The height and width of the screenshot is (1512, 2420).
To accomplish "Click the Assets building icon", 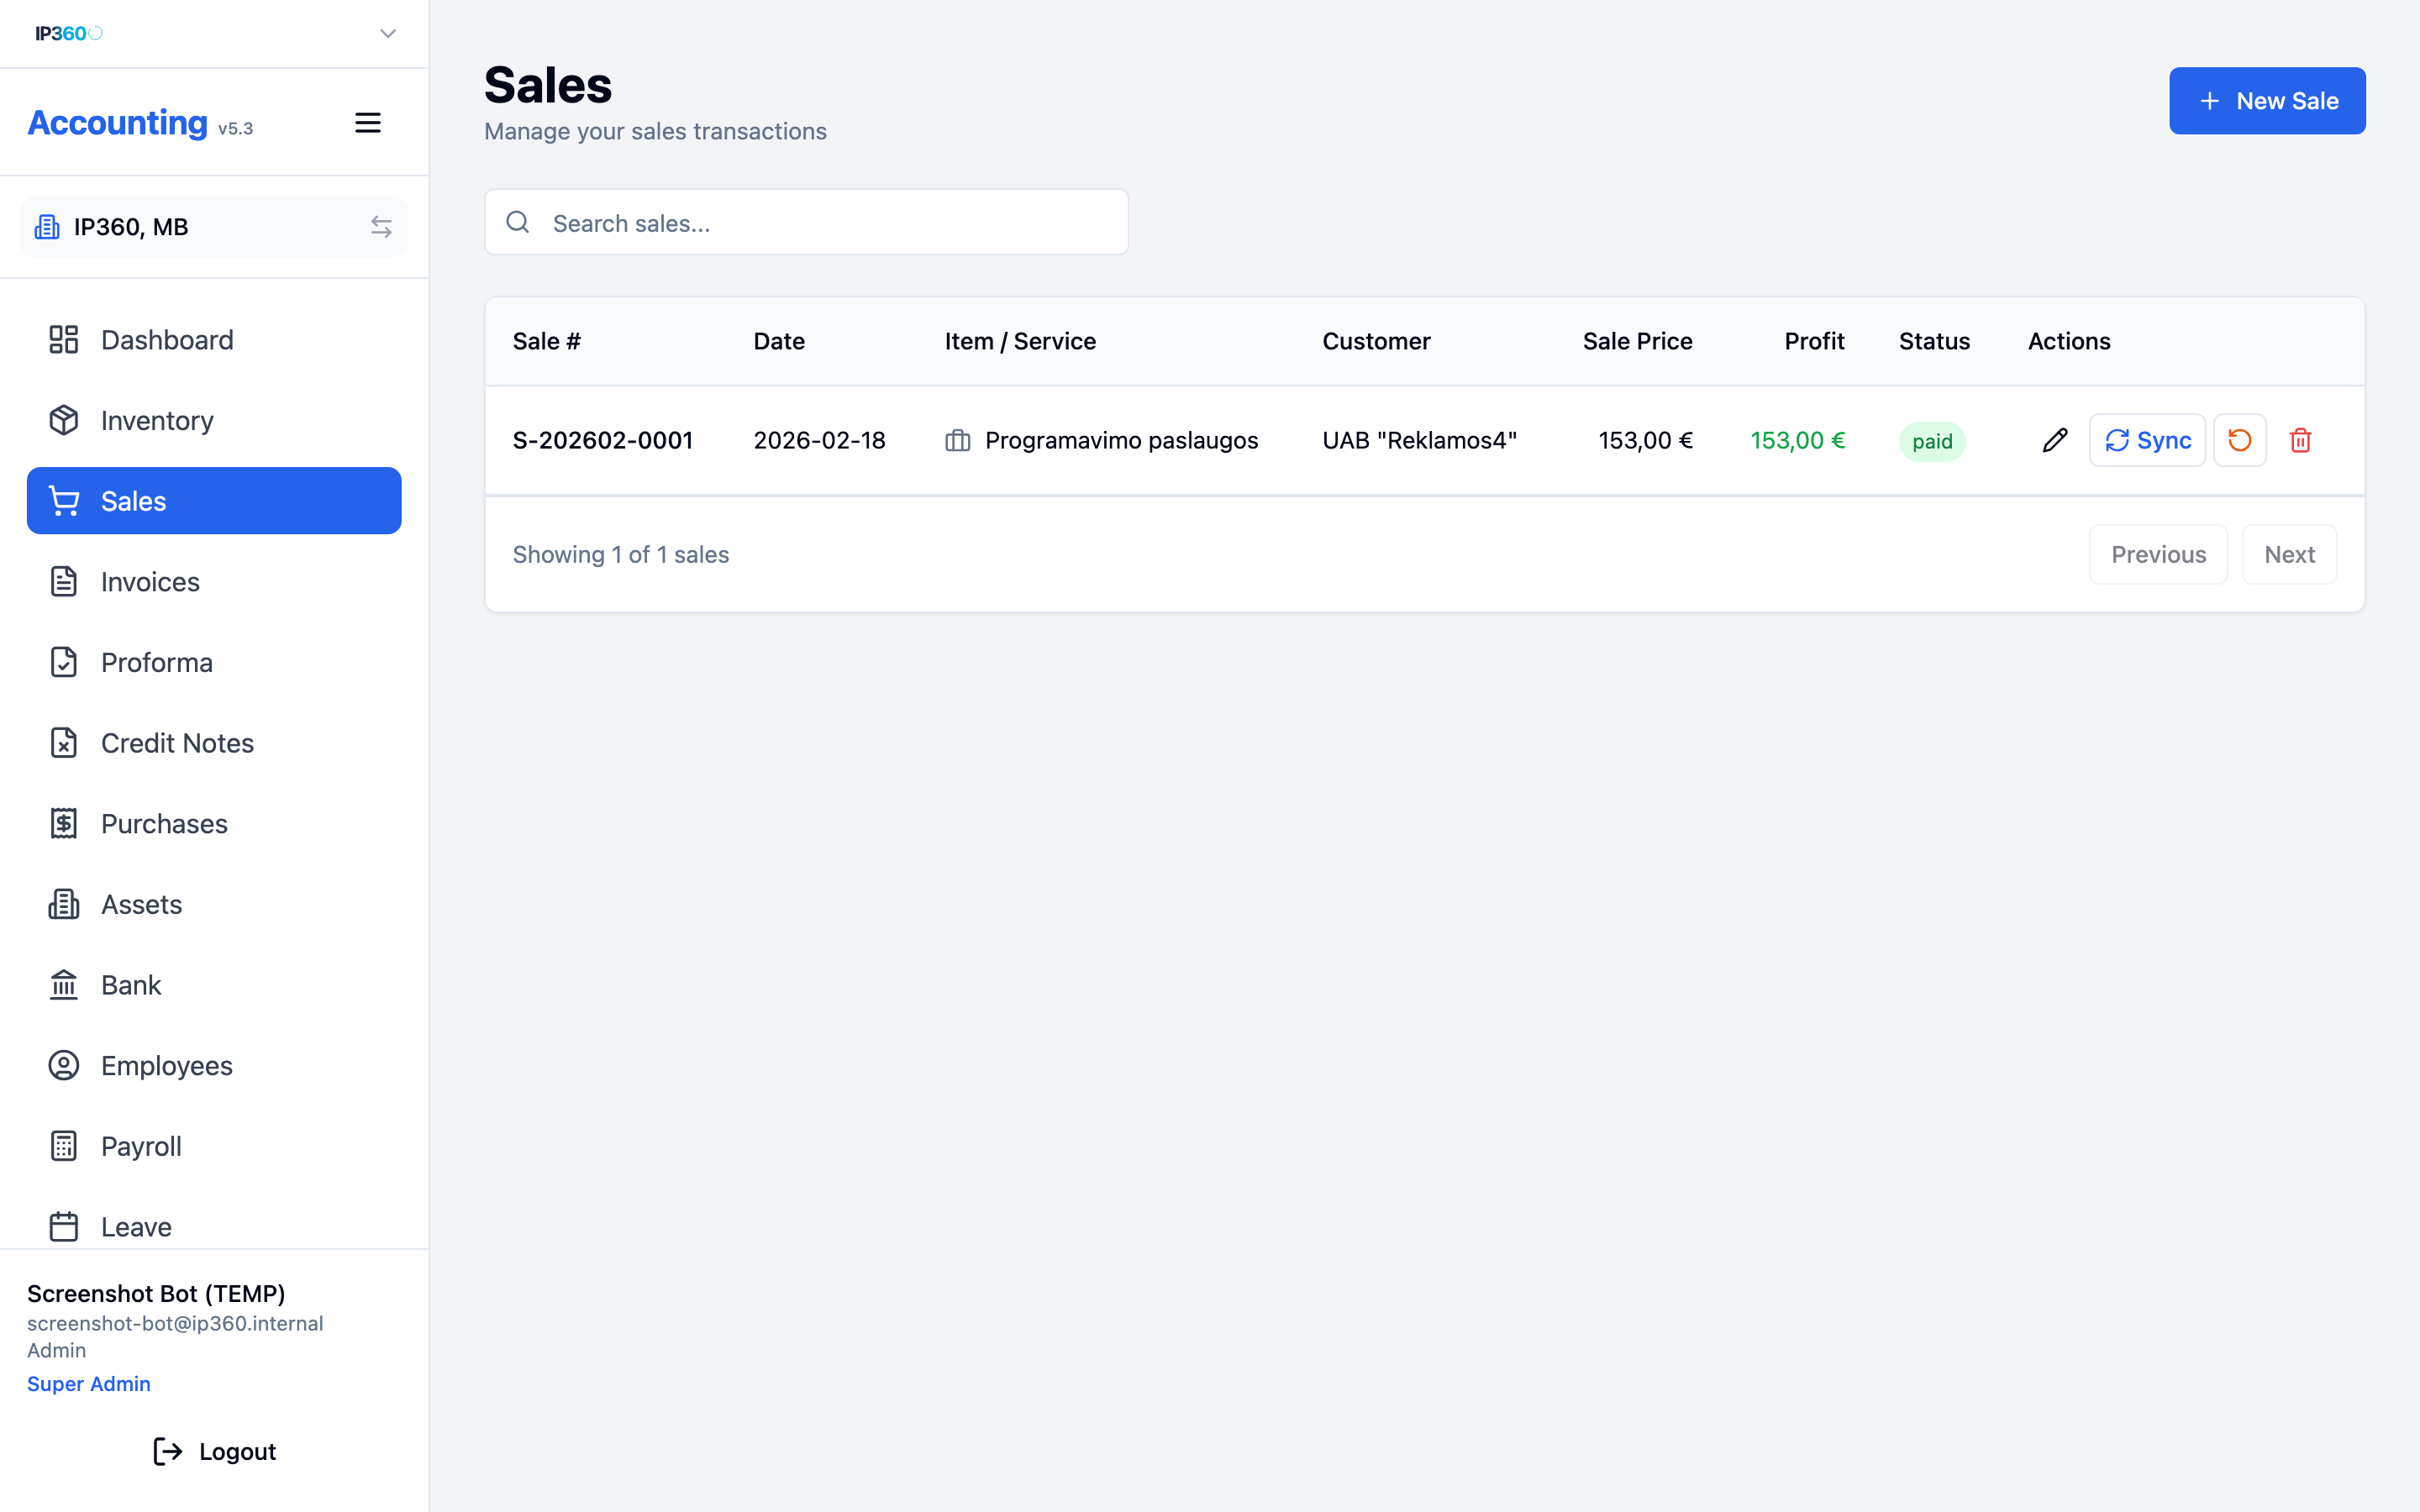I will click(x=64, y=904).
